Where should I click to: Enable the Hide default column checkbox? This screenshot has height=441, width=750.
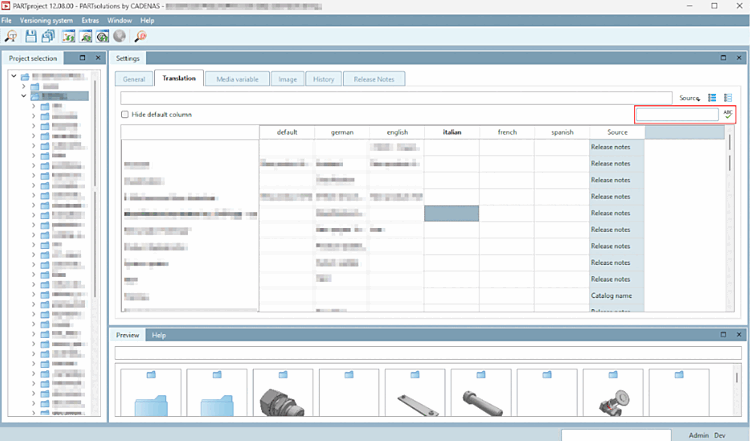tap(125, 115)
